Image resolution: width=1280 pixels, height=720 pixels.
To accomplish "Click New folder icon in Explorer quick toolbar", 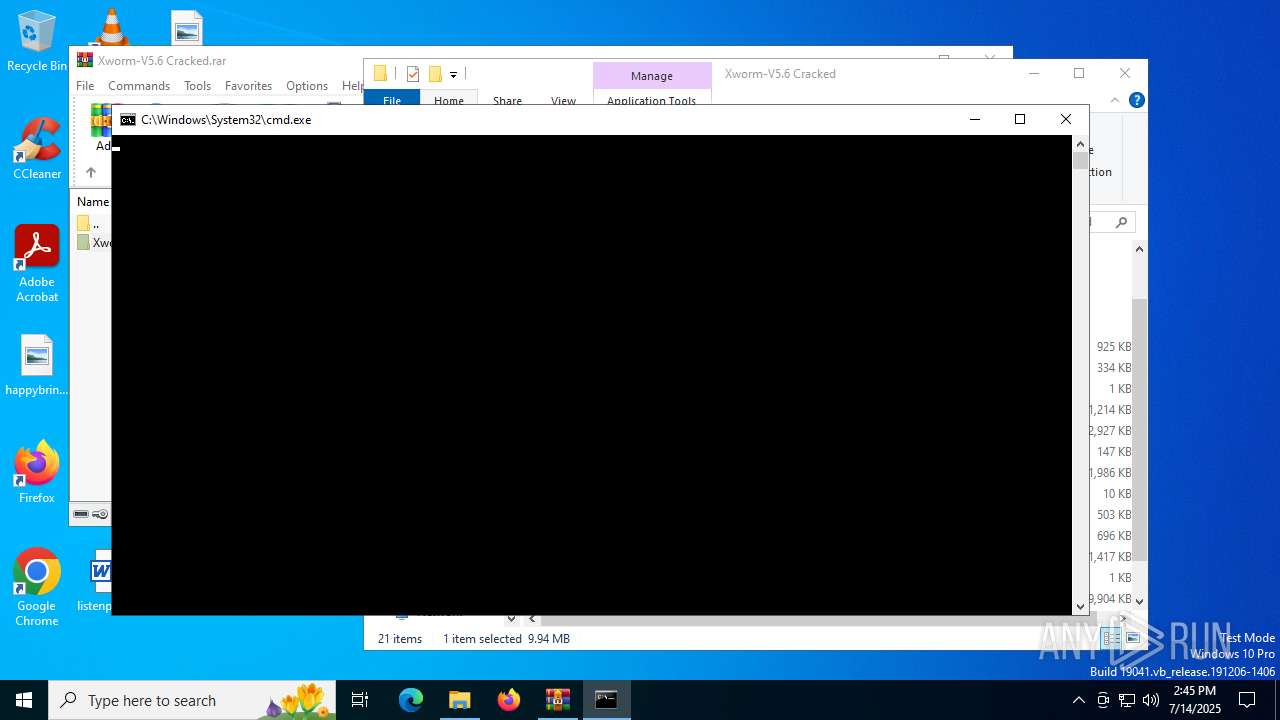I will click(x=435, y=73).
